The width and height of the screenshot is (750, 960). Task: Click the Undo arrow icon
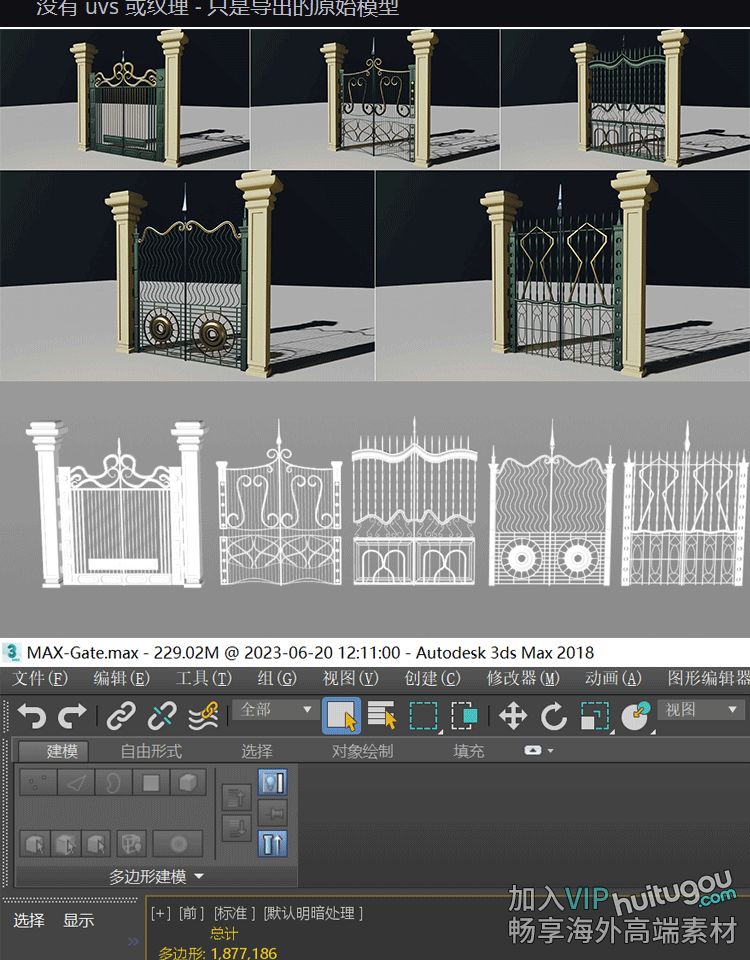tap(32, 715)
